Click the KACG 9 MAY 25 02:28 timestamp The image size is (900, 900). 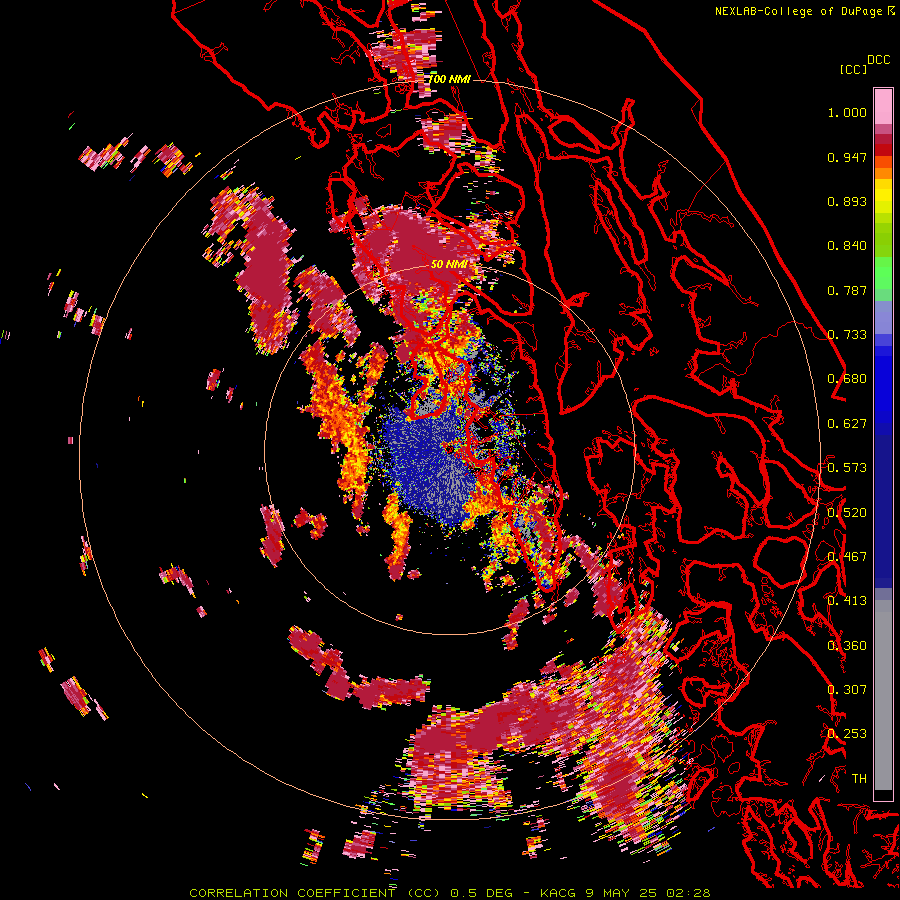click(x=625, y=893)
